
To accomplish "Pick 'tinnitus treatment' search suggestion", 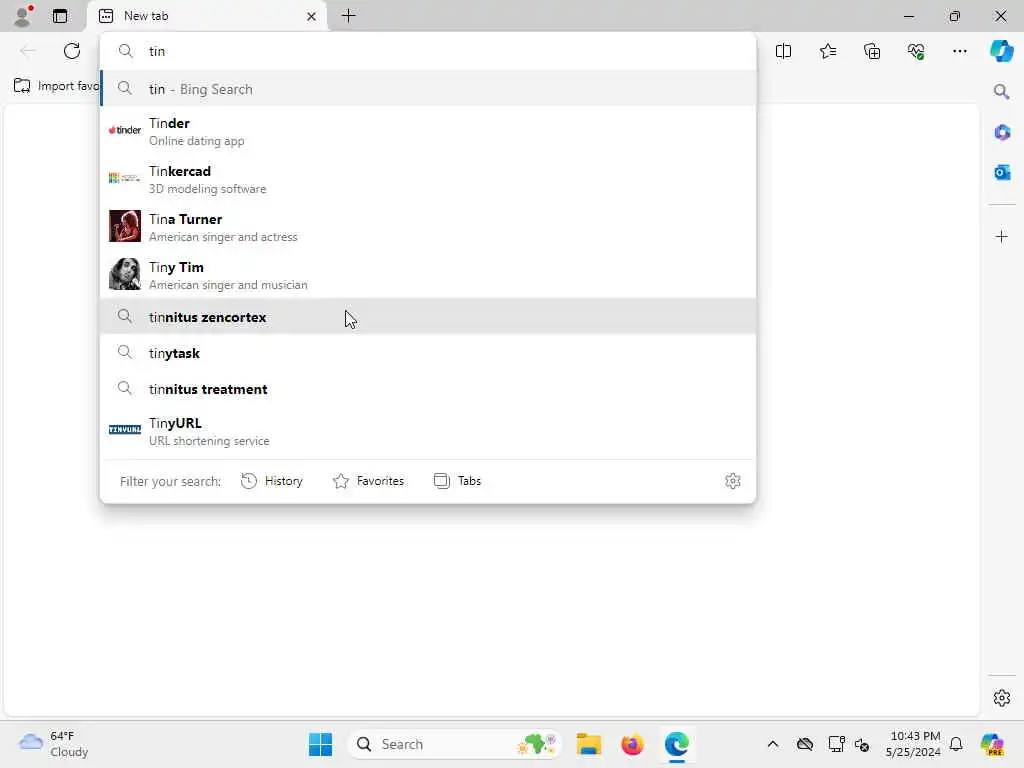I will 428,389.
